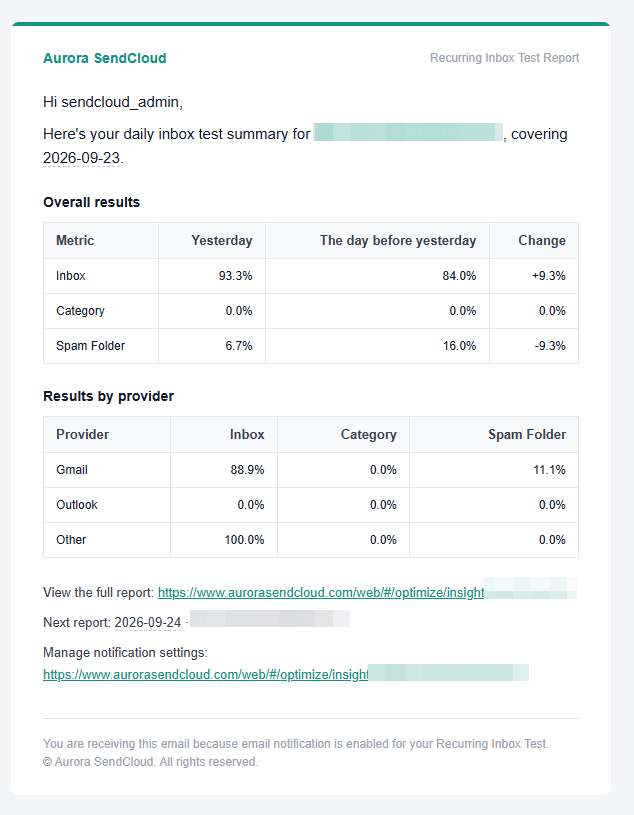The height and width of the screenshot is (815, 634).
Task: Click the Aurora SendCloud brand name
Action: click(104, 58)
